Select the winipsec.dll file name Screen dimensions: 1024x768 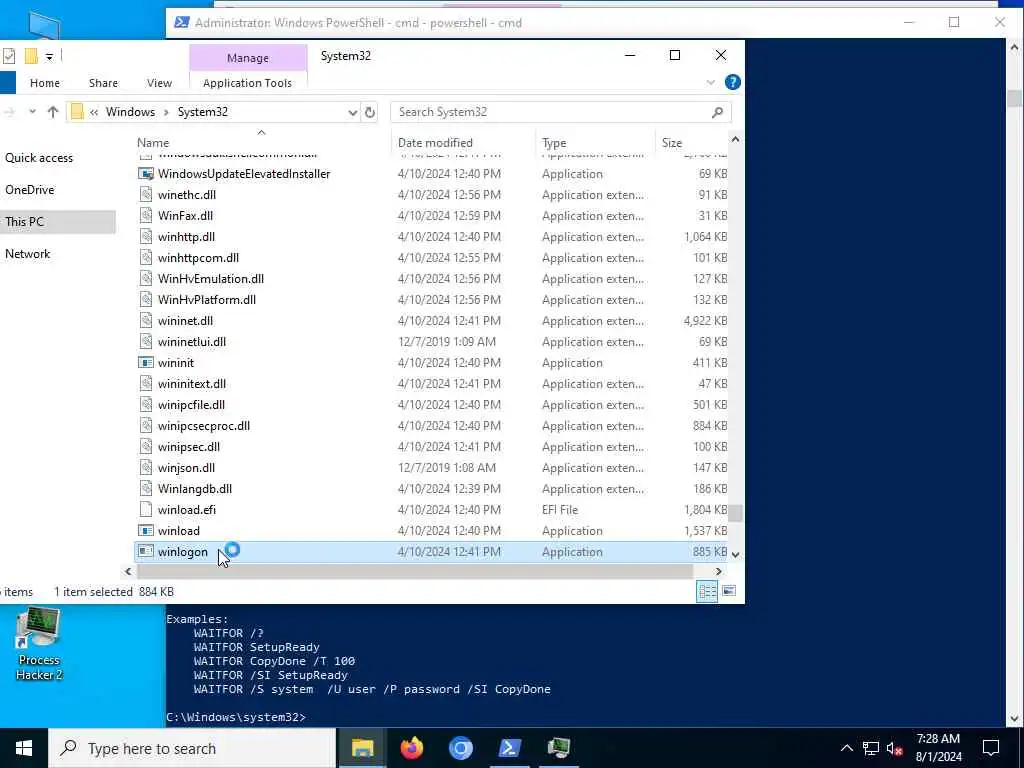click(x=189, y=447)
